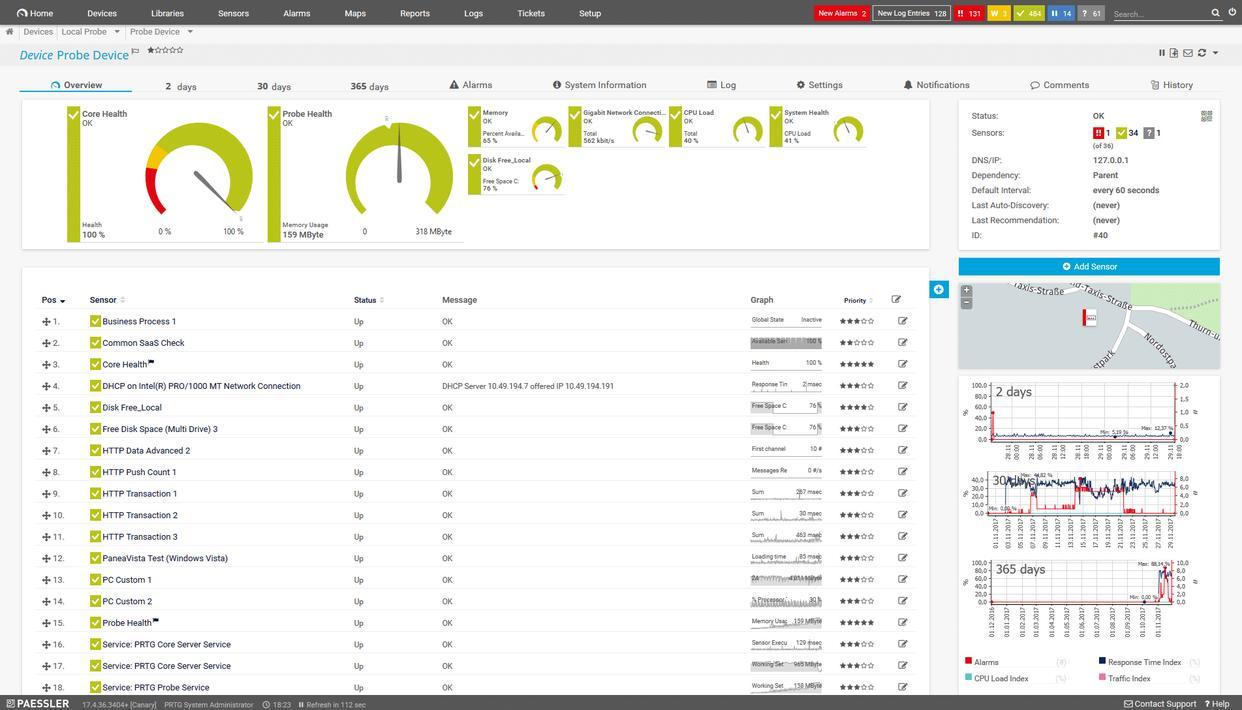Image resolution: width=1242 pixels, height=710 pixels.
Task: Open the Setup menu
Action: pyautogui.click(x=590, y=13)
